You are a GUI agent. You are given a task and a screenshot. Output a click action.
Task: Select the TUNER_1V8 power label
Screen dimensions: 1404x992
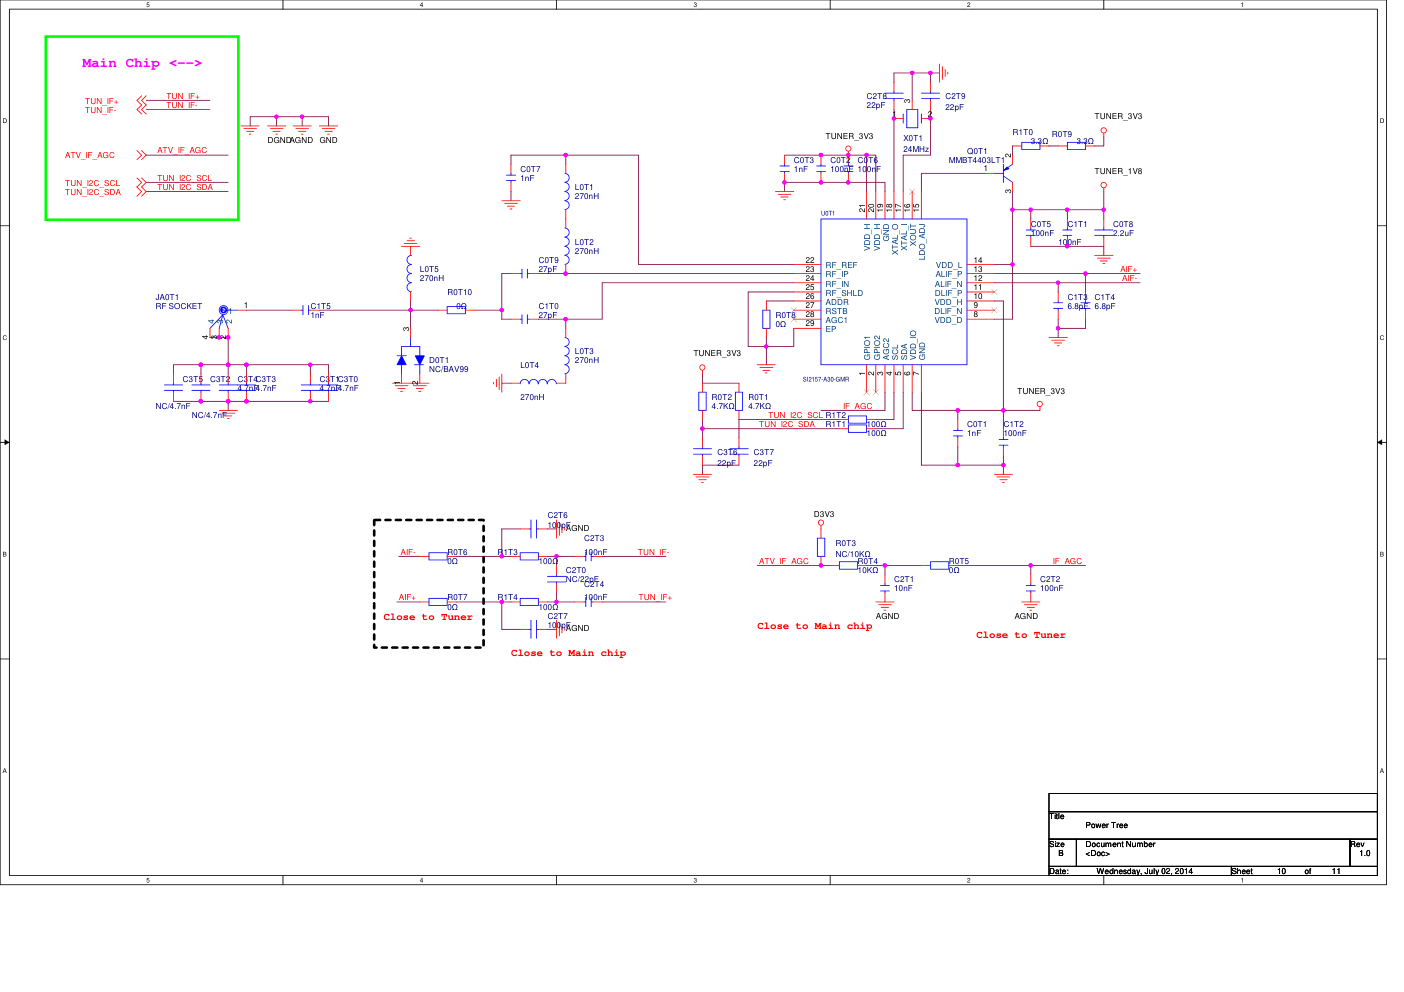point(1118,171)
